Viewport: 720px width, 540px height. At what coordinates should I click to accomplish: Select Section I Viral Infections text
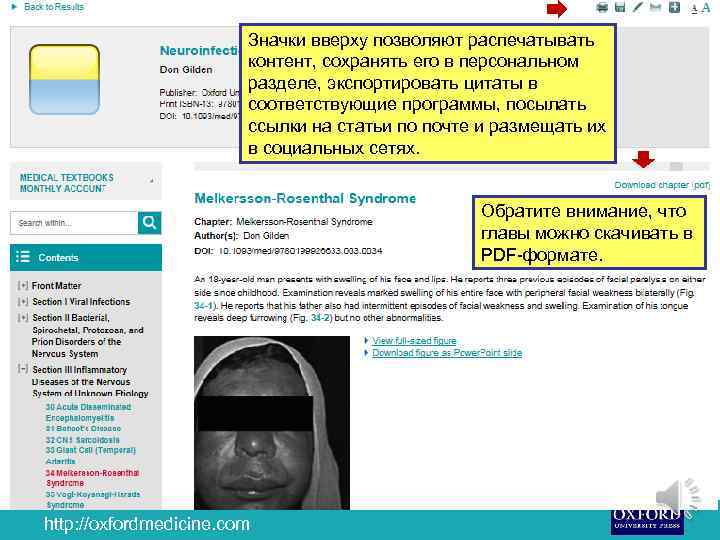pos(81,302)
